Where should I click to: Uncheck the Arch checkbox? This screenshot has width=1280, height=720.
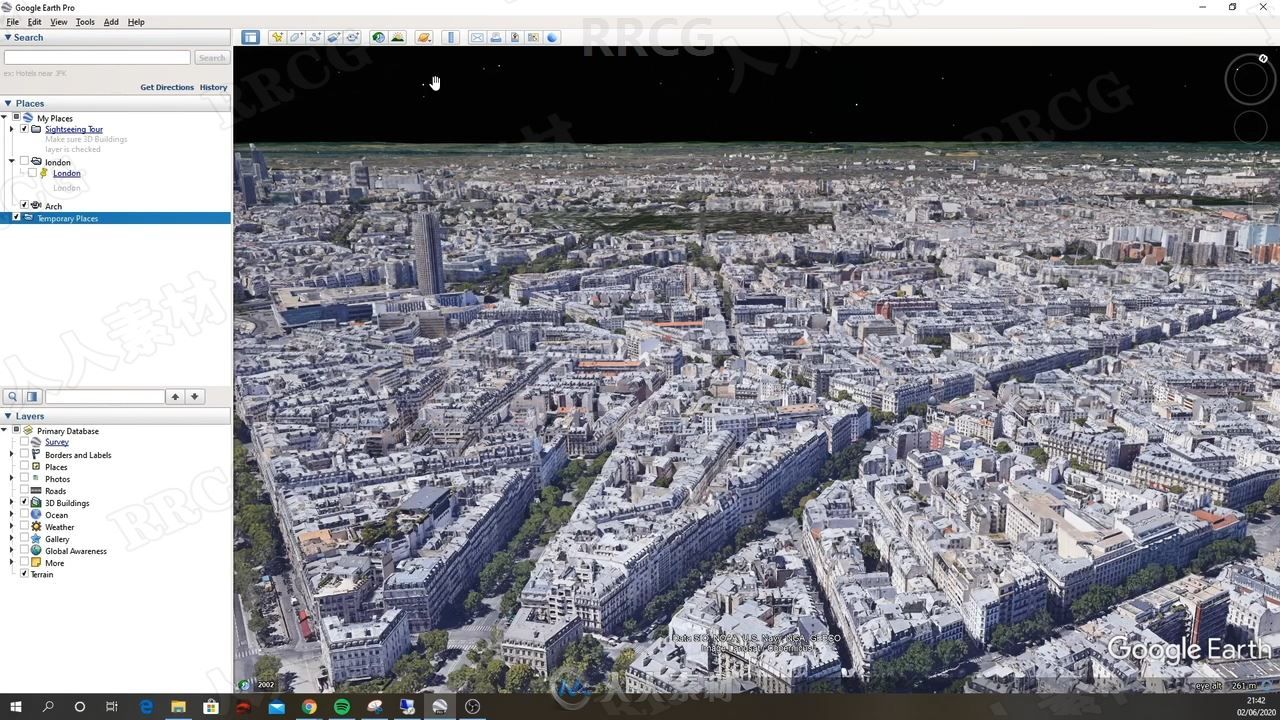(24, 205)
